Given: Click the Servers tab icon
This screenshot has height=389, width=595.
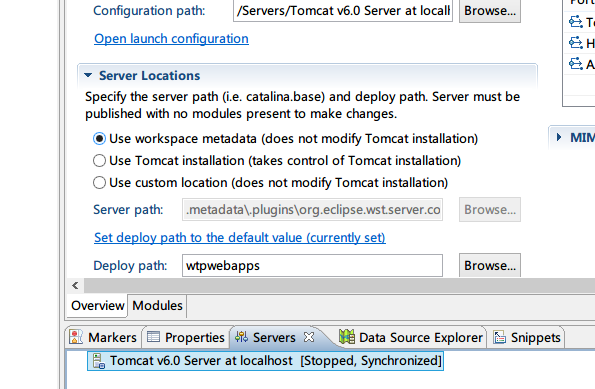Looking at the screenshot, I should [241, 337].
